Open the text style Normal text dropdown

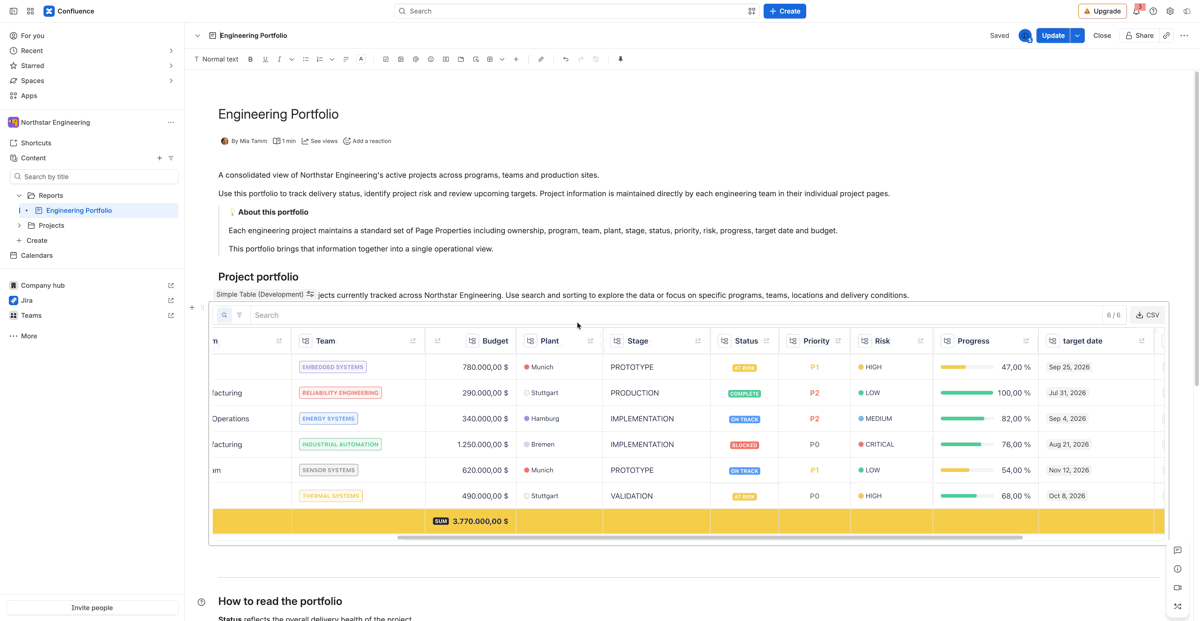click(x=216, y=59)
